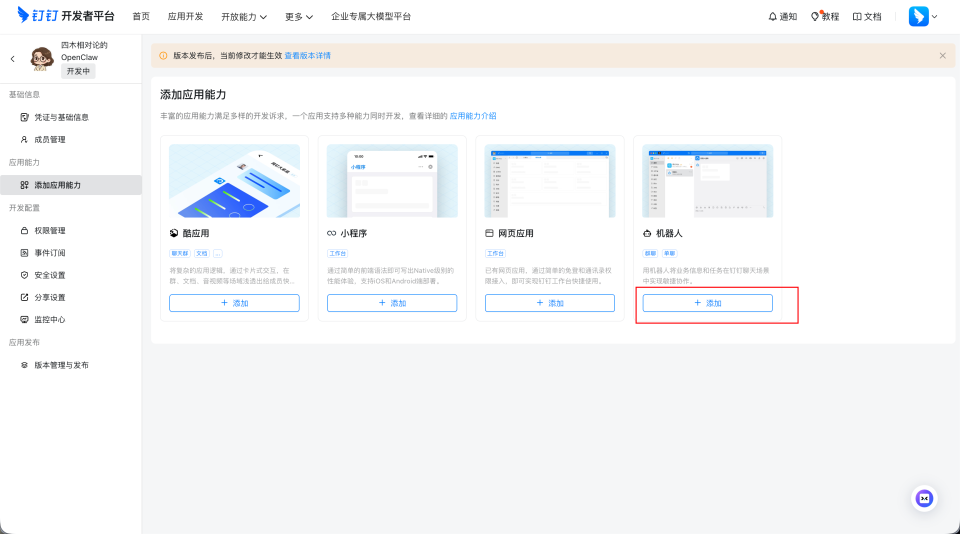Image resolution: width=960 pixels, height=534 pixels.
Task: Click the member management person icon
Action: click(x=24, y=140)
